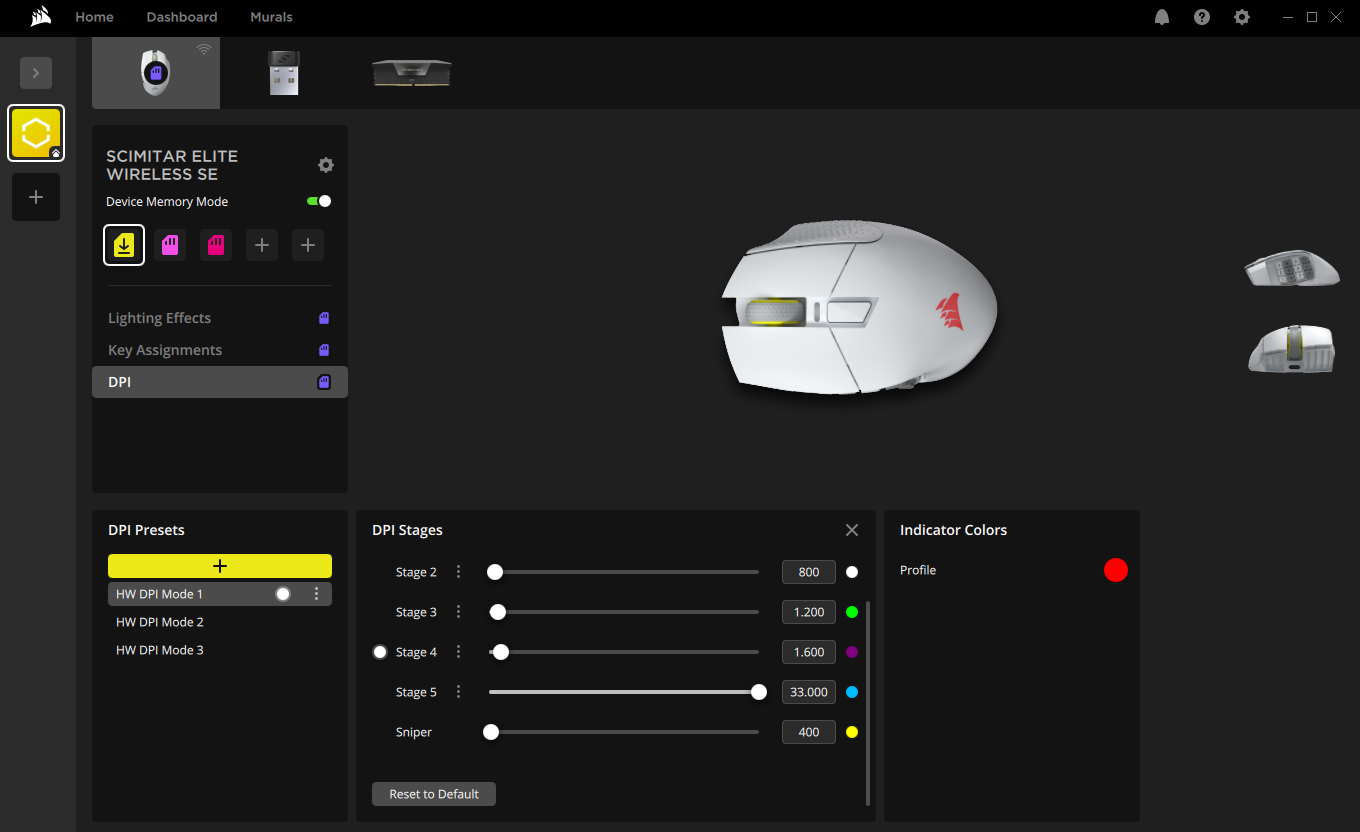Click the Stage 5 DPI value field 33.000

point(809,692)
